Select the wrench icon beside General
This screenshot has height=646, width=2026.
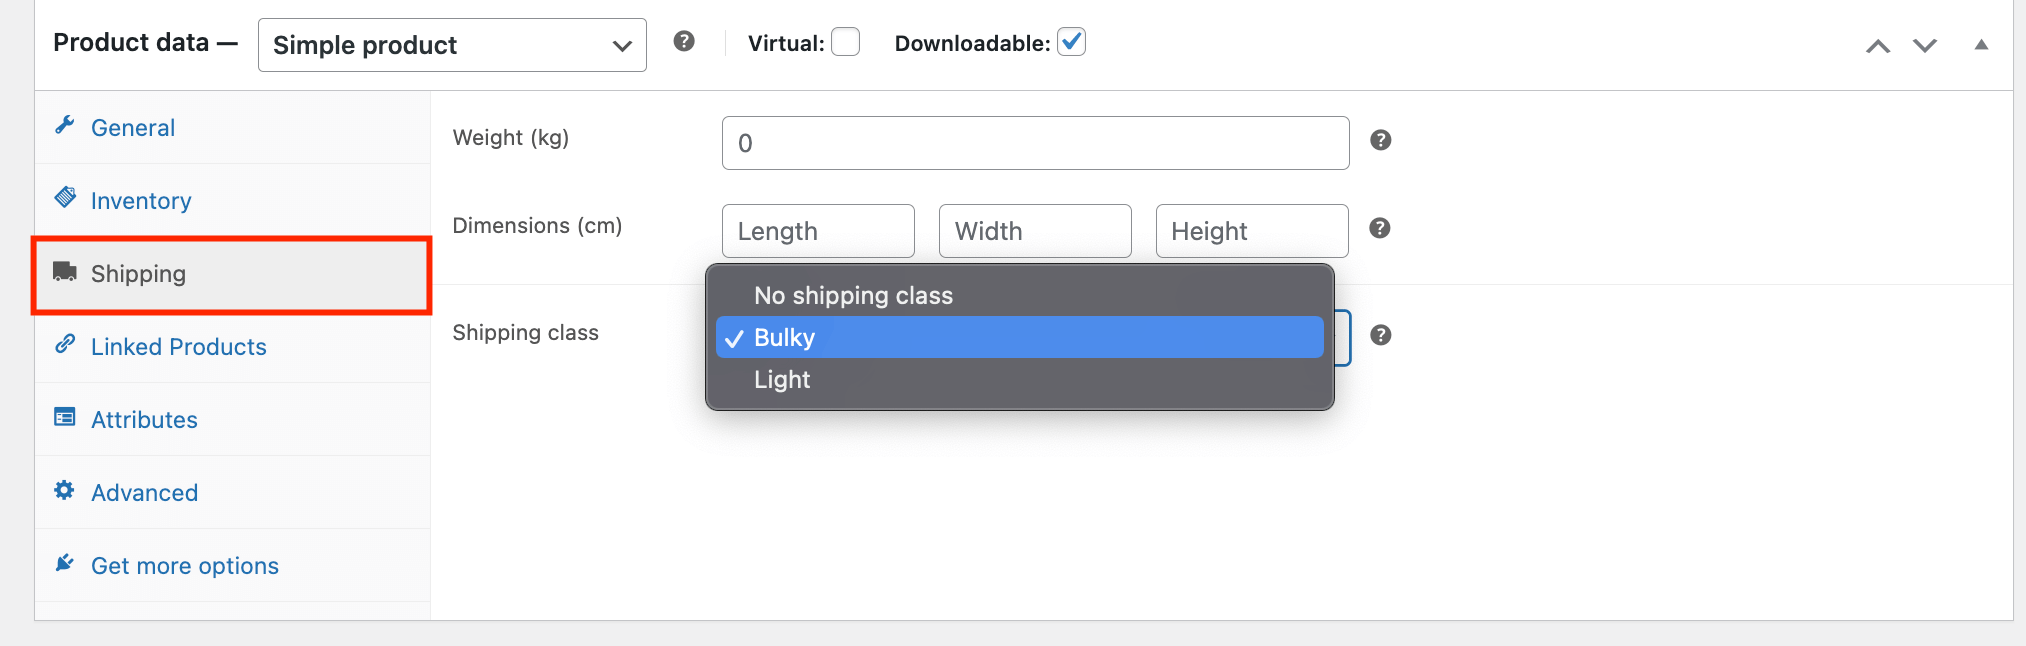pos(64,125)
